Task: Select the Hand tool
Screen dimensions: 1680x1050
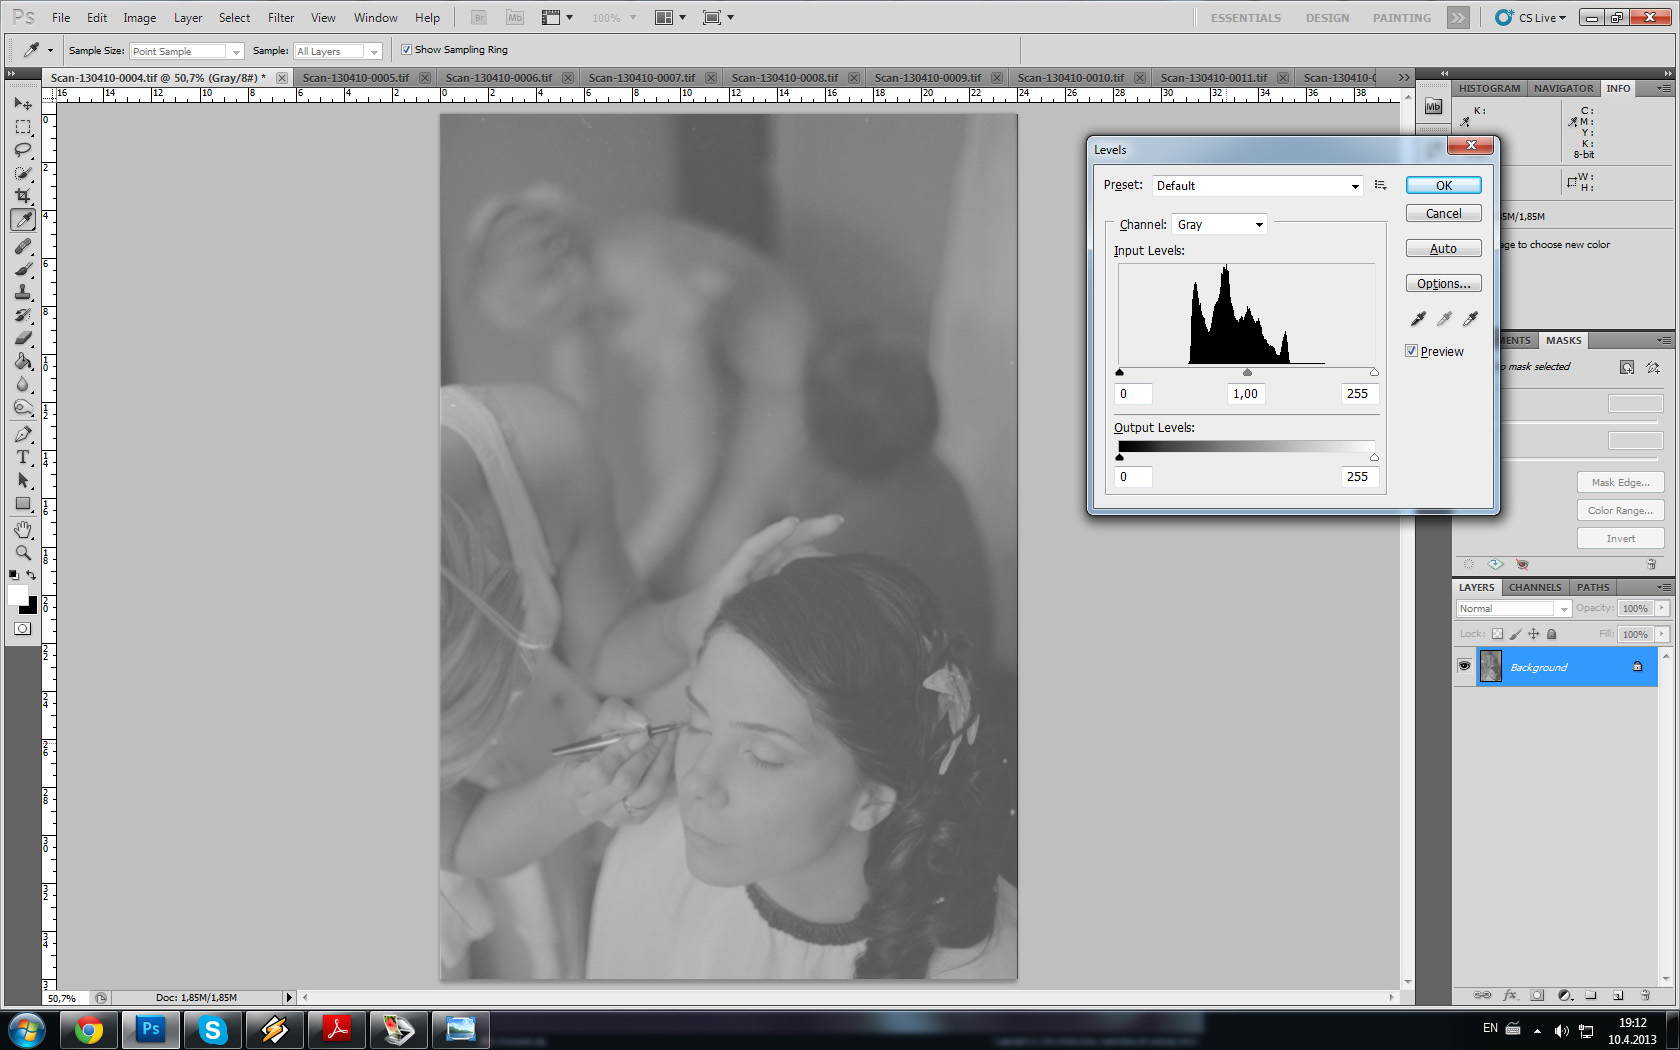Action: pyautogui.click(x=23, y=529)
